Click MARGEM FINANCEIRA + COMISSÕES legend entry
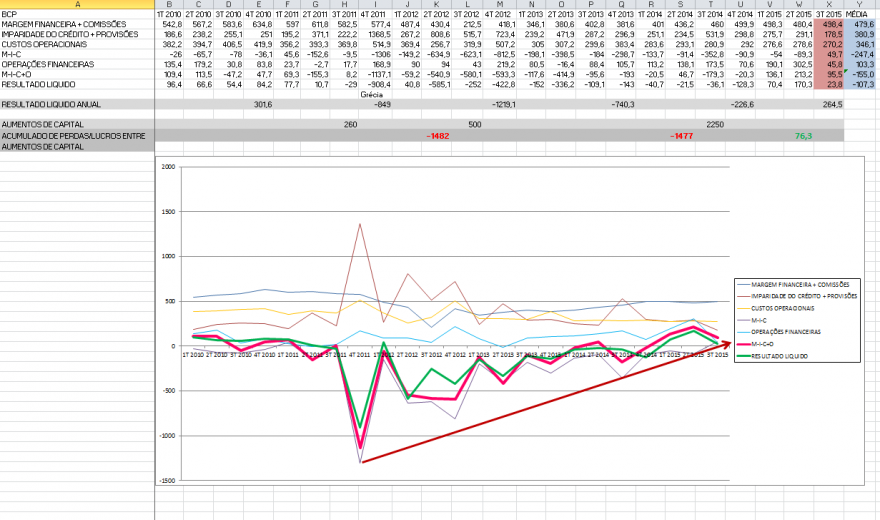 pos(794,284)
